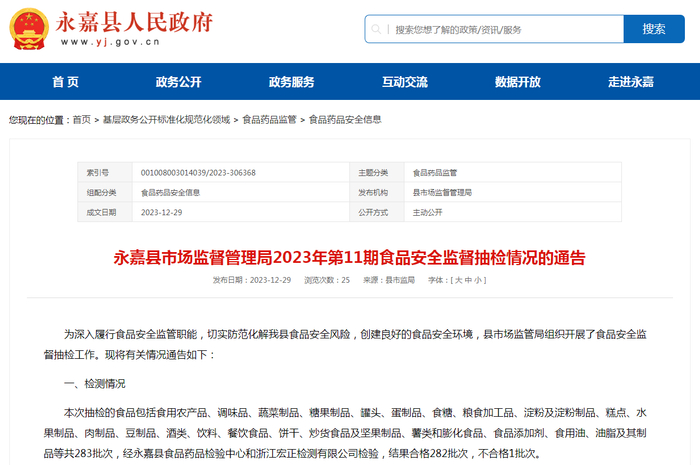
Task: Click the 公开方式 label cell
Action: (x=377, y=212)
